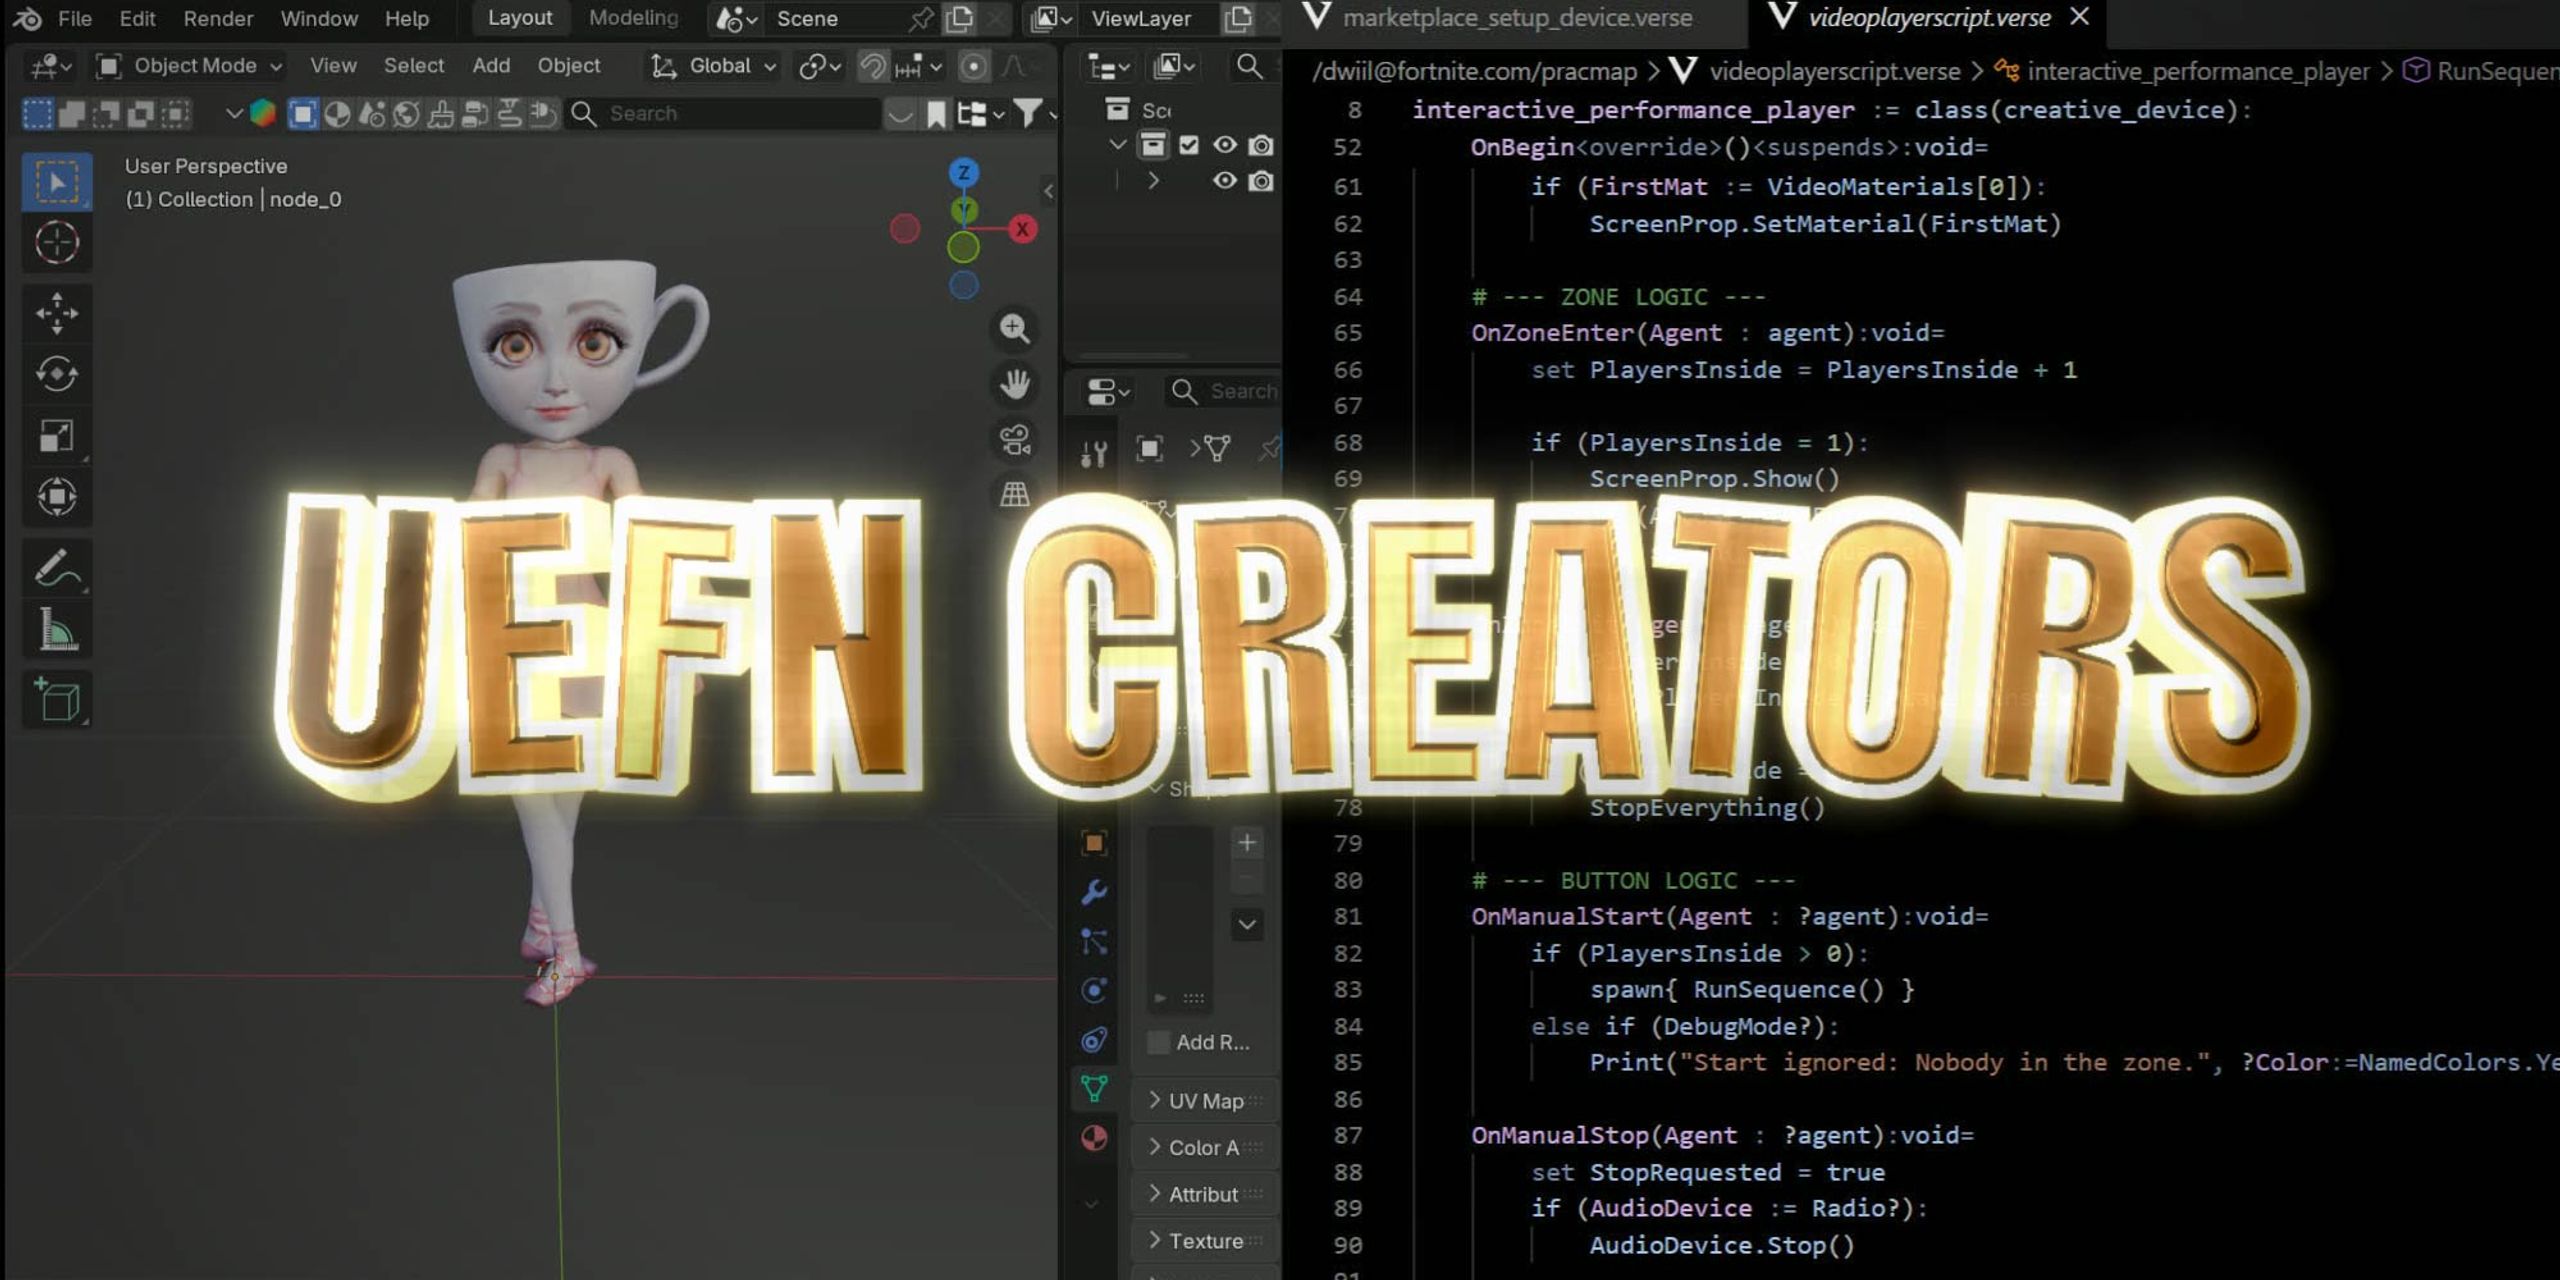Click the interactive_performance_player breadcrumb
Image resolution: width=2560 pixels, height=1280 pixels.
pyautogui.click(x=2183, y=71)
